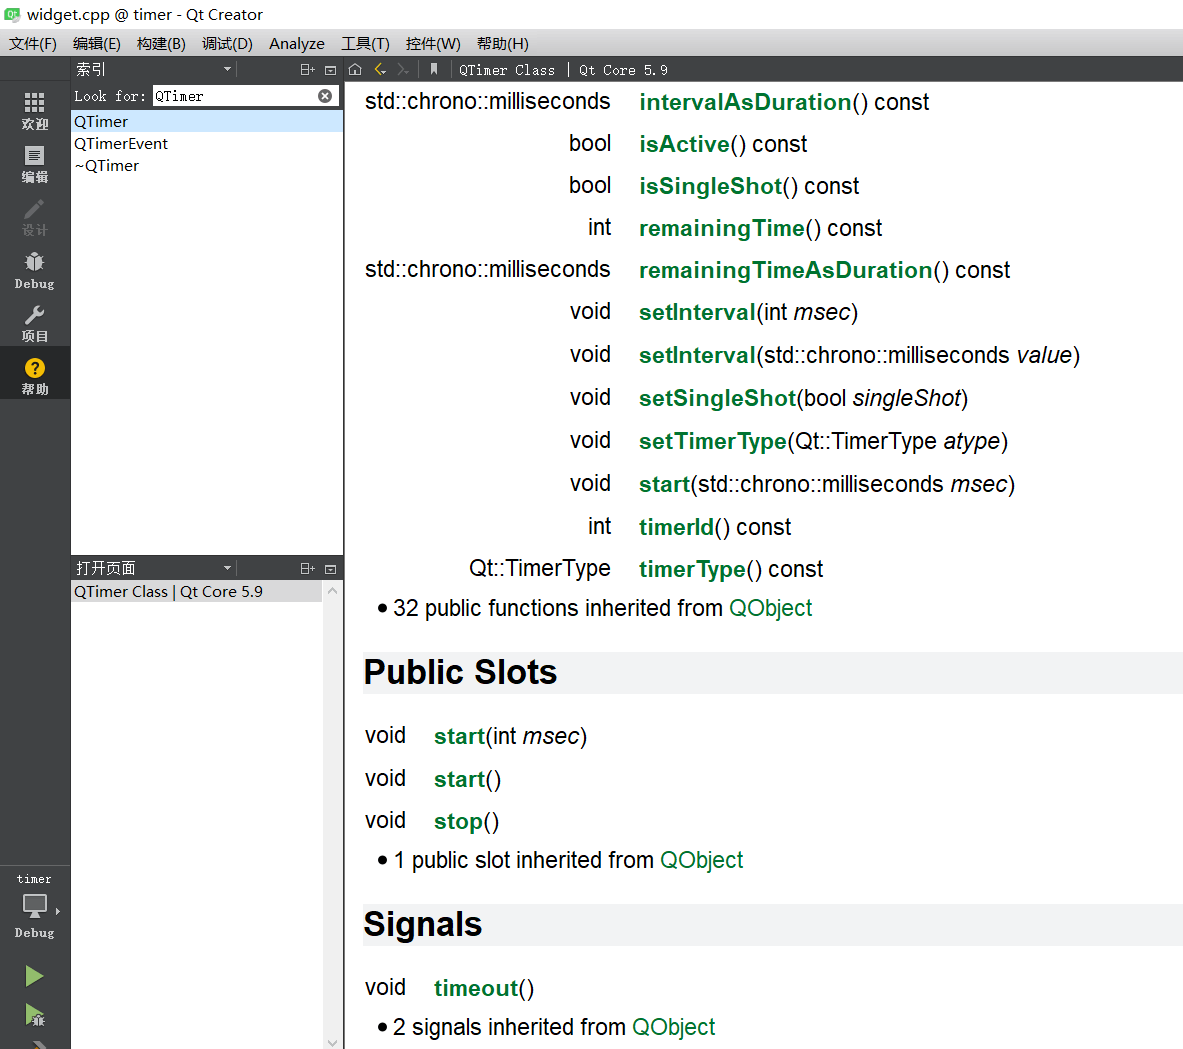1183x1049 pixels.
Task: Run the project with green play button
Action: [x=34, y=976]
